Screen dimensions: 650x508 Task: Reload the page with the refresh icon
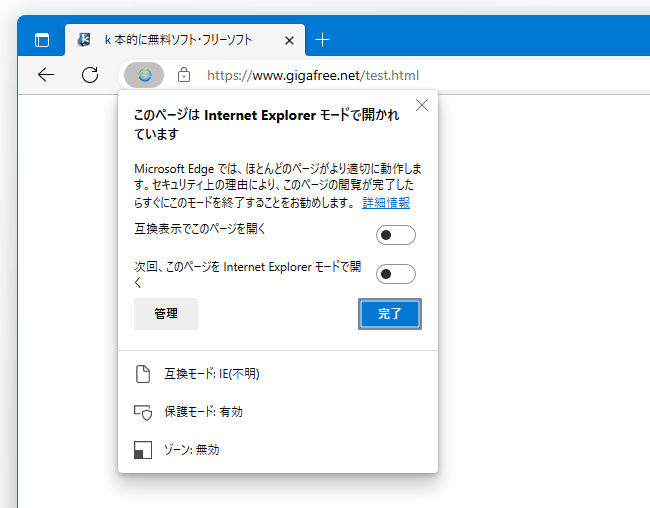click(x=90, y=75)
